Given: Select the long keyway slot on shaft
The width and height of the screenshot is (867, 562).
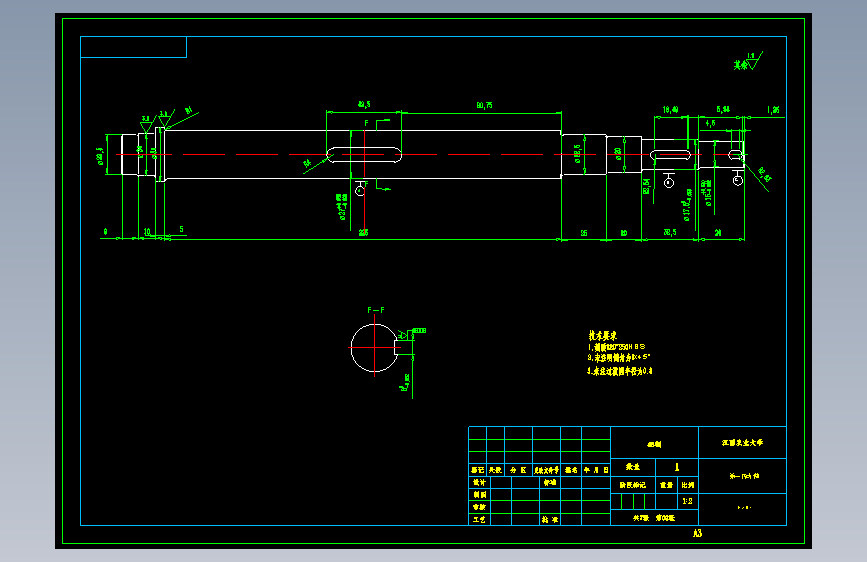Looking at the screenshot, I should 364,155.
